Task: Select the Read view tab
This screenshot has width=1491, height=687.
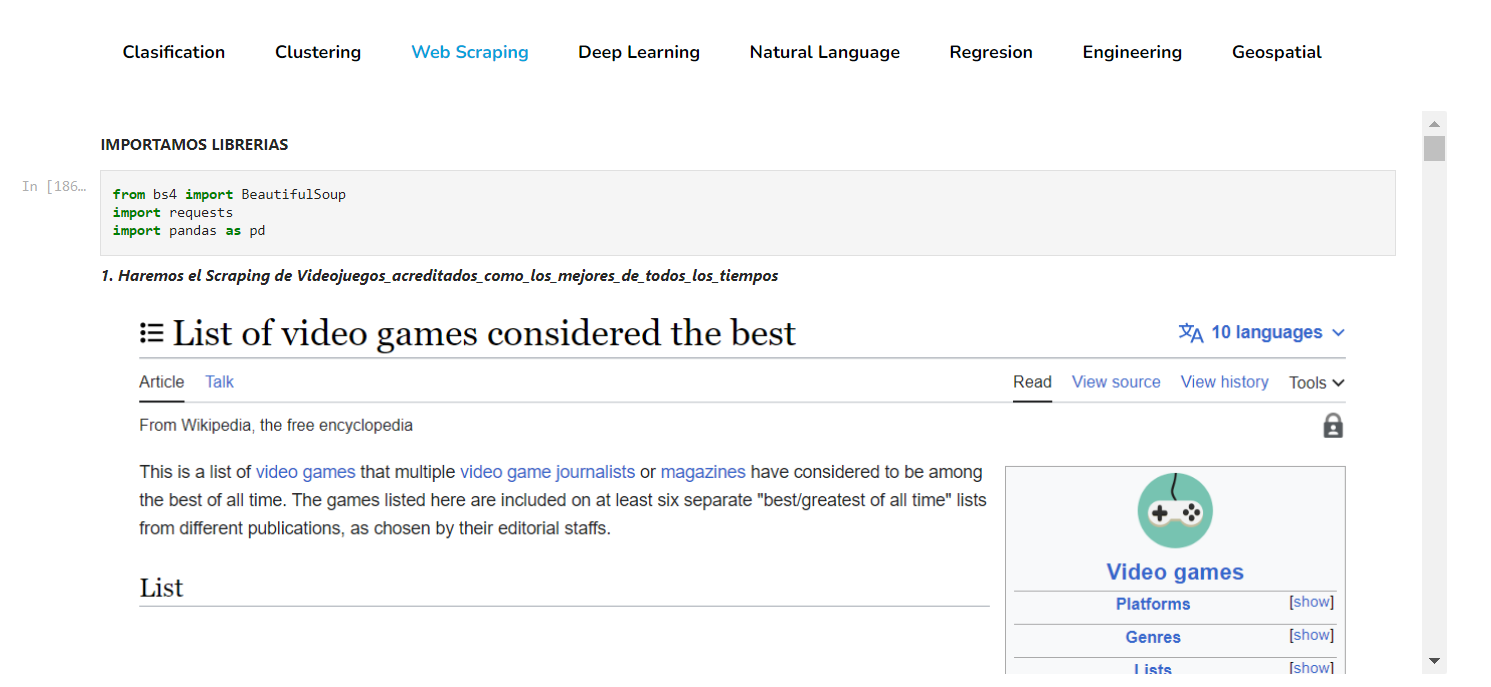Action: coord(1032,382)
